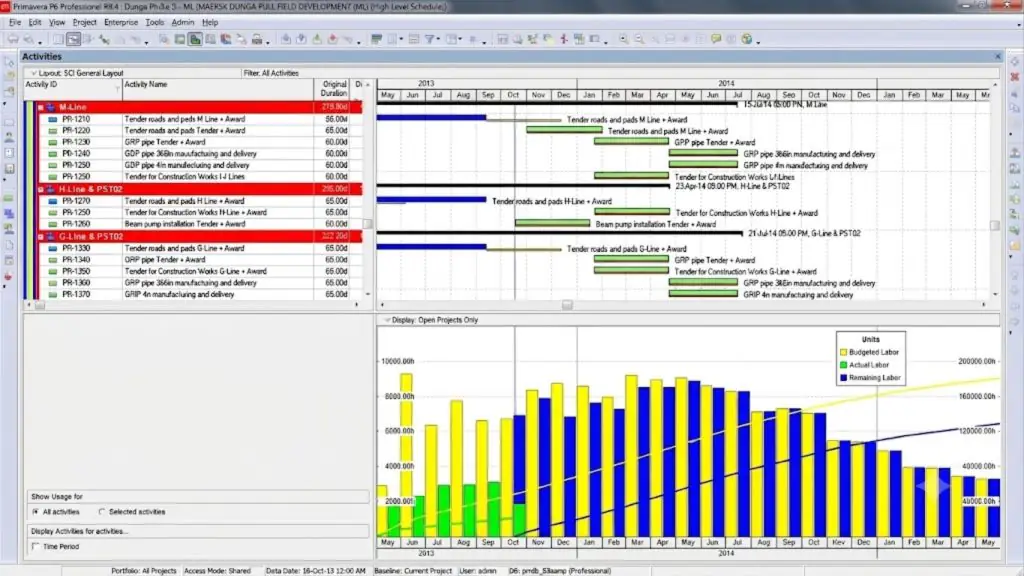Click the Gantt chart vertical scrollbar thumb
Image resolution: width=1024 pixels, height=576 pixels.
(995, 225)
